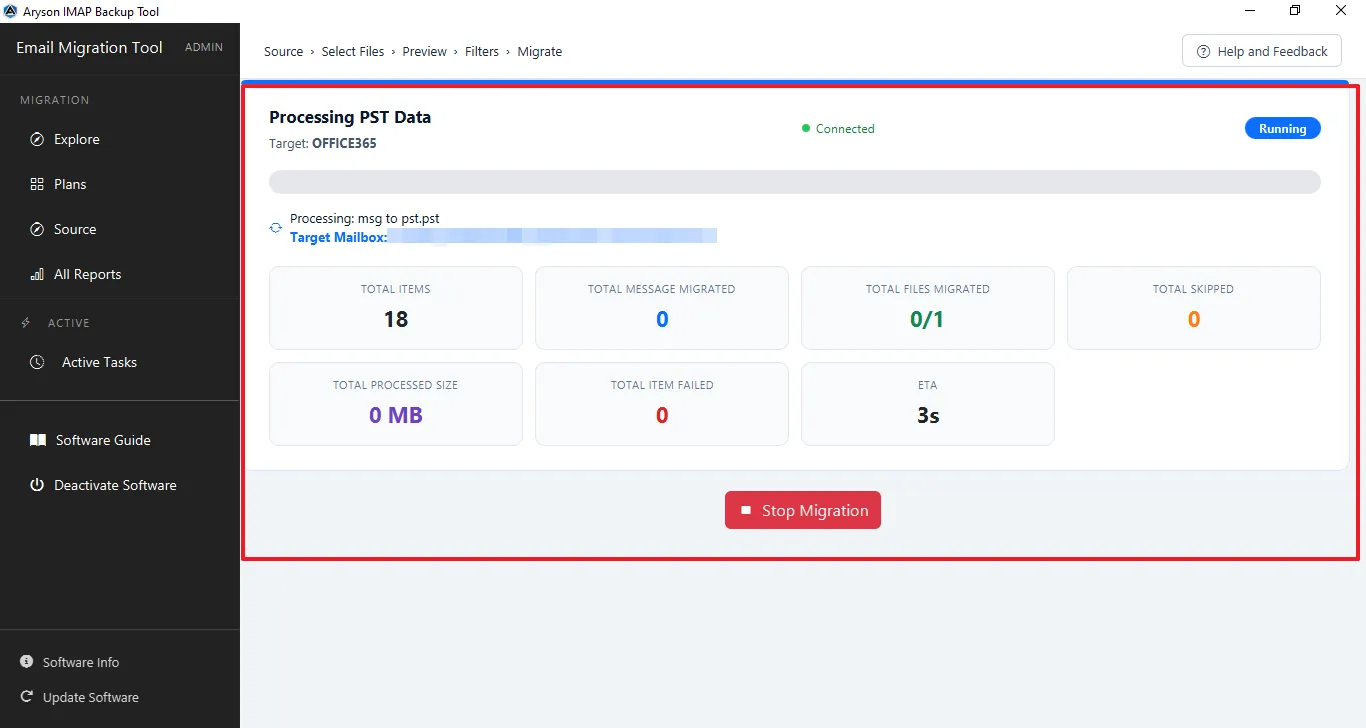Click the Software Info icon
The image size is (1366, 728).
[x=26, y=662]
